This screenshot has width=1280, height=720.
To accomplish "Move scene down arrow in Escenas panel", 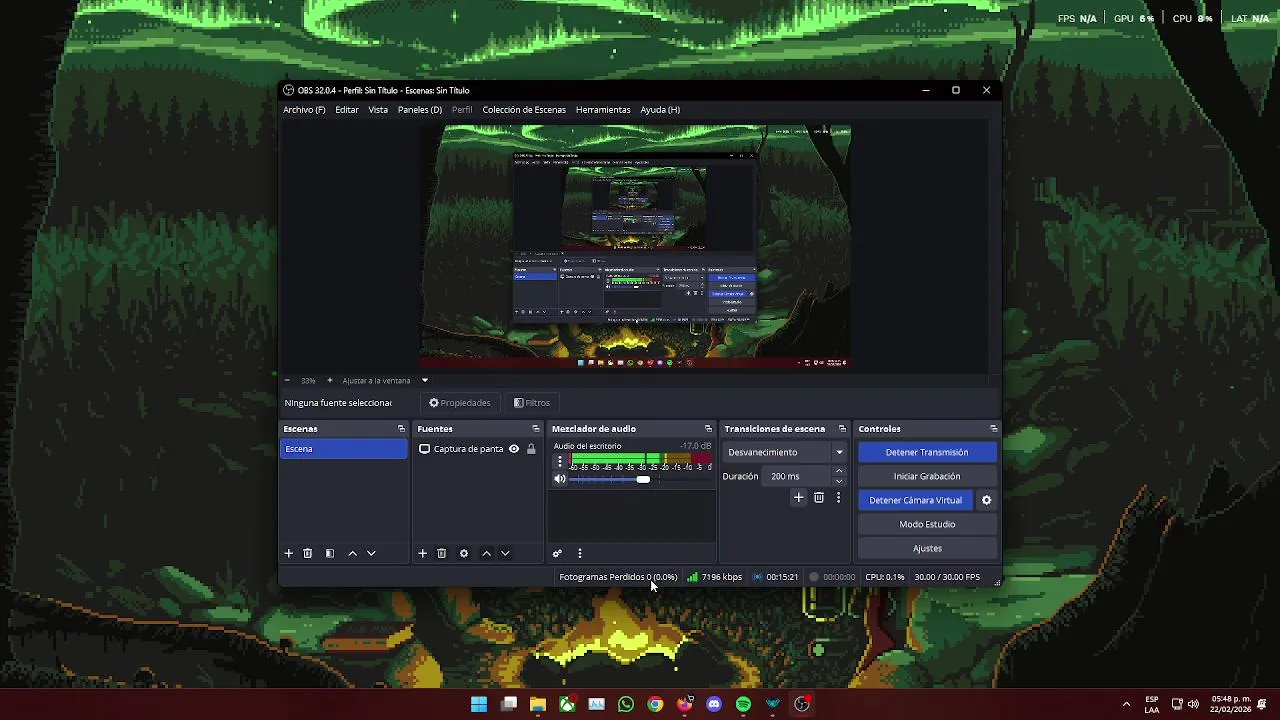I will click(x=371, y=553).
